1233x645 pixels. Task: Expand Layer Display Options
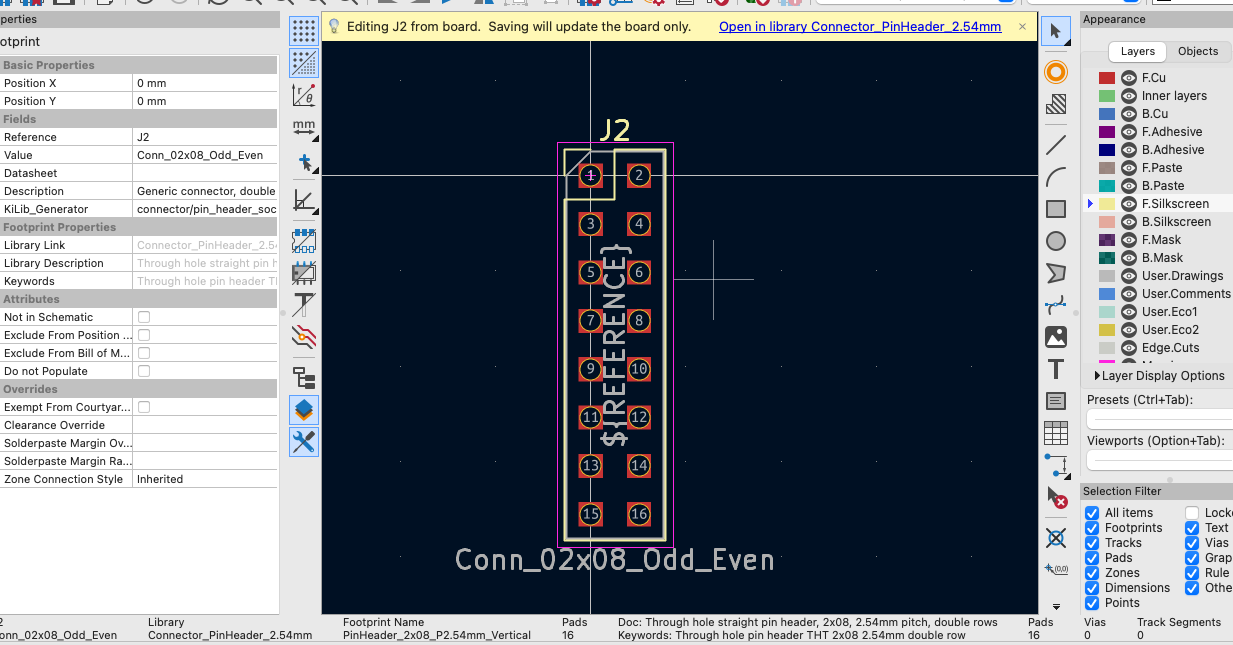point(1159,376)
